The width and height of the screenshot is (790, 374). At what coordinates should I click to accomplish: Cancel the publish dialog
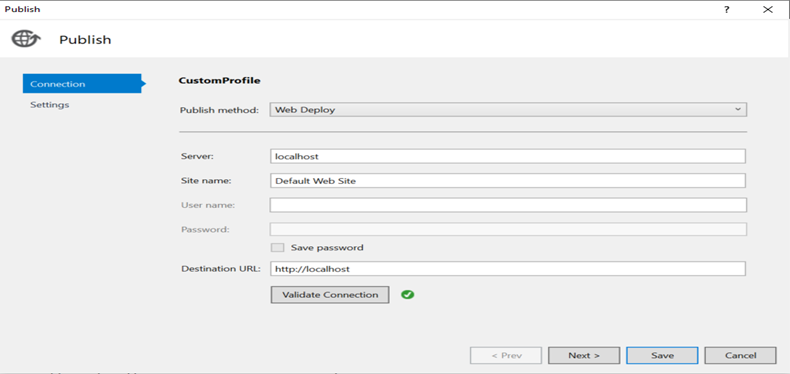740,355
